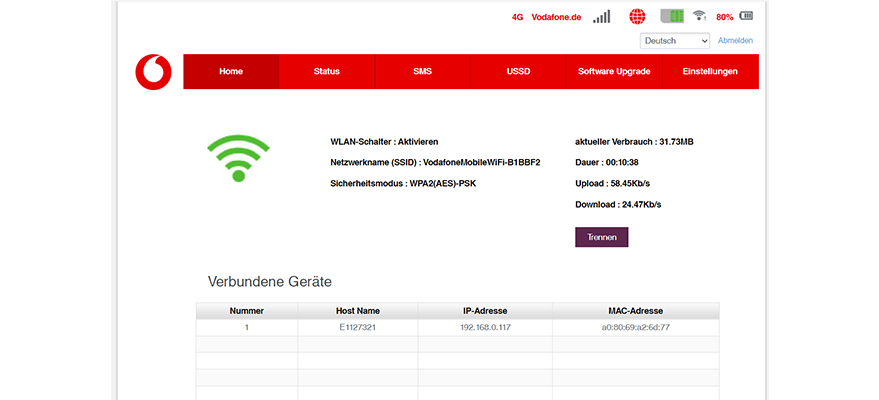Click the Vodafone logo
The image size is (879, 400).
coord(153,72)
